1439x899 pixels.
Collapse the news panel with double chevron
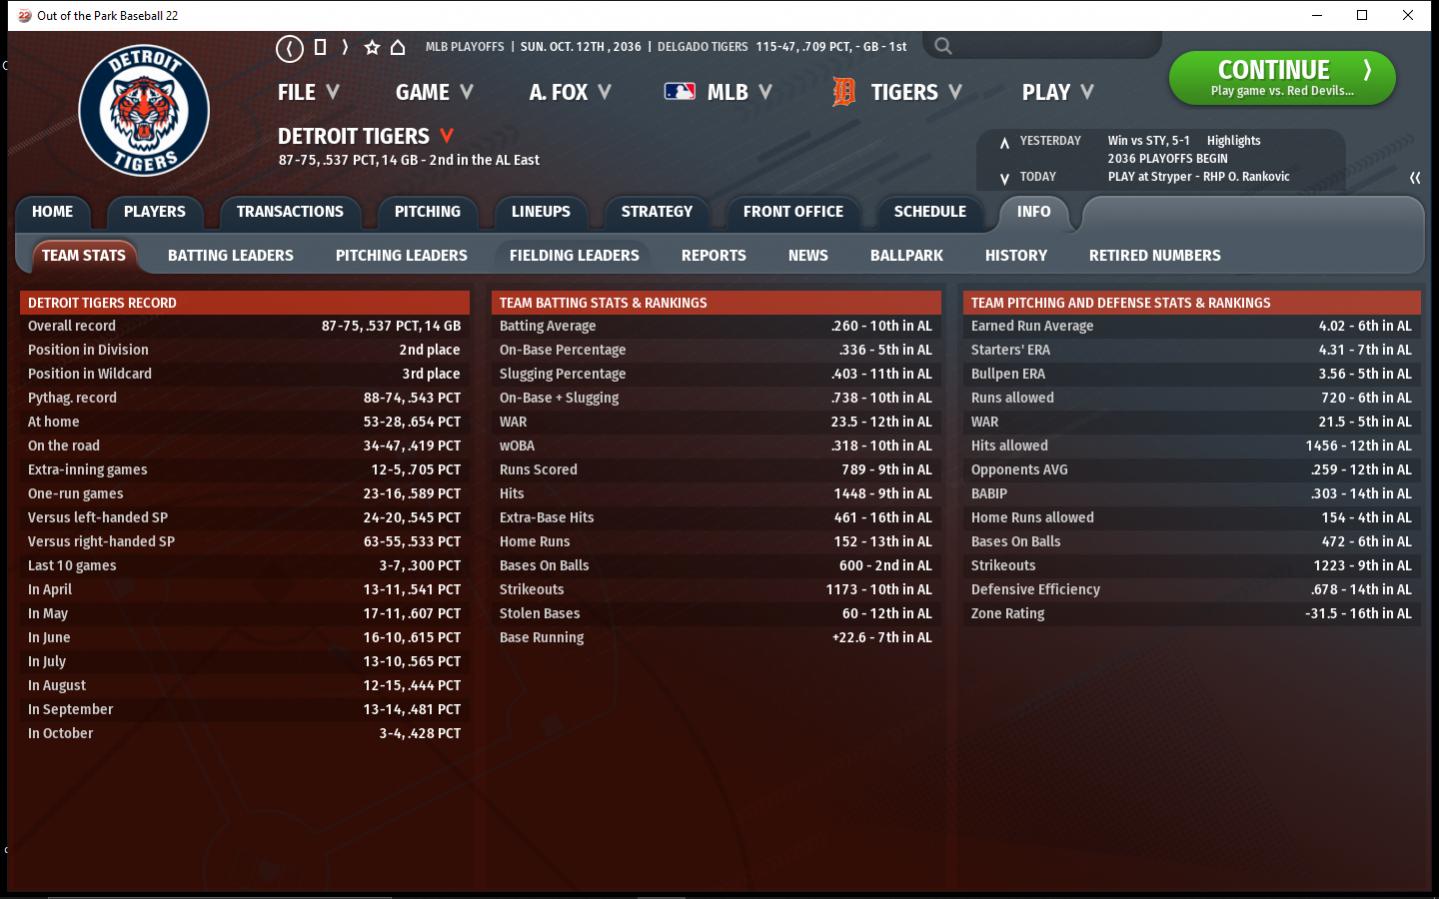pos(1415,178)
